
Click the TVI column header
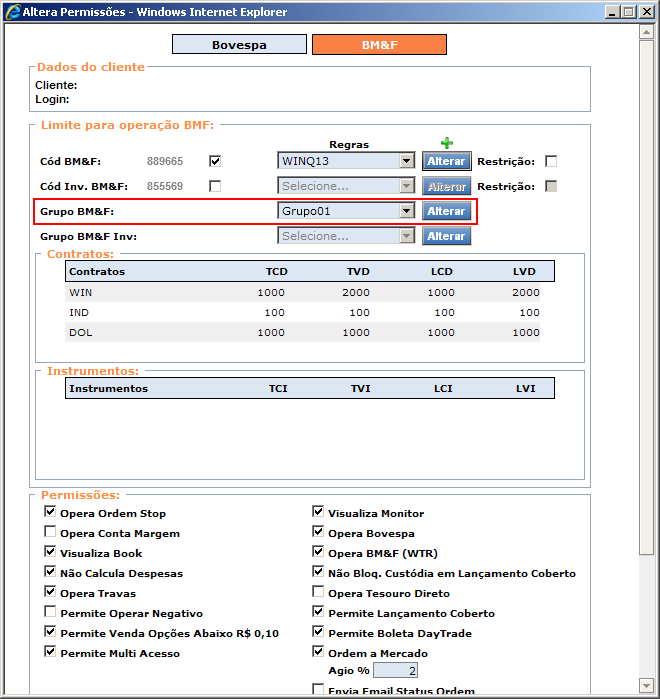pos(361,388)
